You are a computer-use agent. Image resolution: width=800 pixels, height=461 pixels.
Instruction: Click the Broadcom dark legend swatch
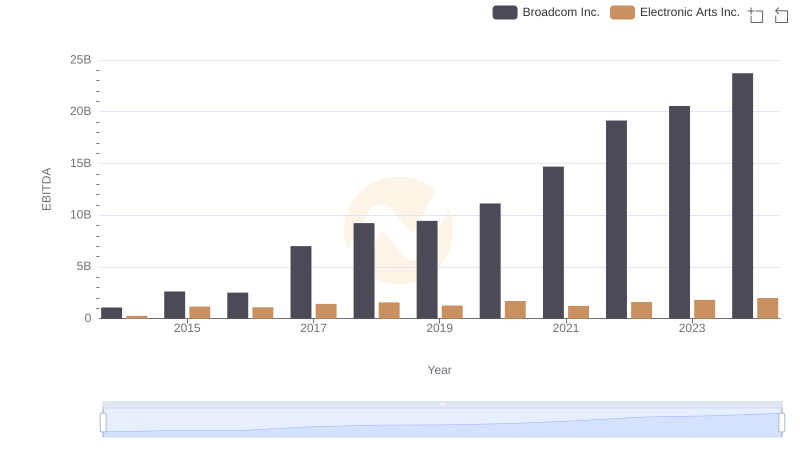[505, 12]
